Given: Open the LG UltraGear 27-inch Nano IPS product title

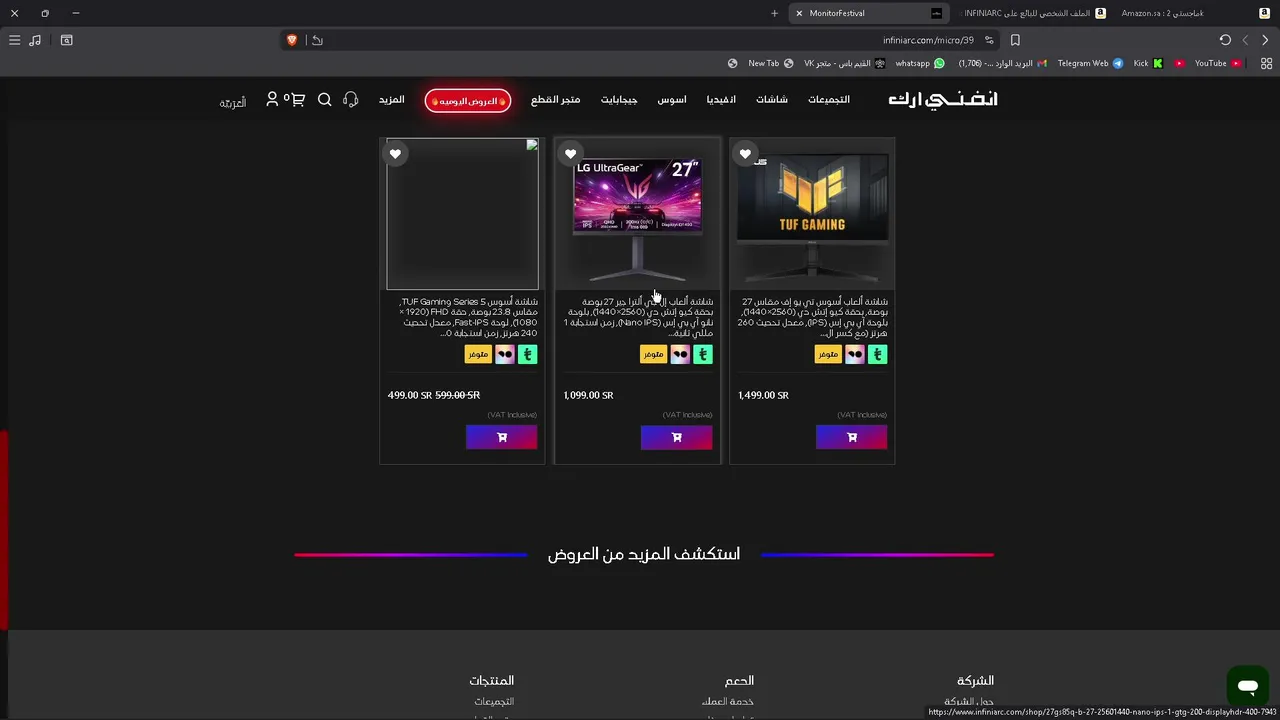Looking at the screenshot, I should pos(638,317).
